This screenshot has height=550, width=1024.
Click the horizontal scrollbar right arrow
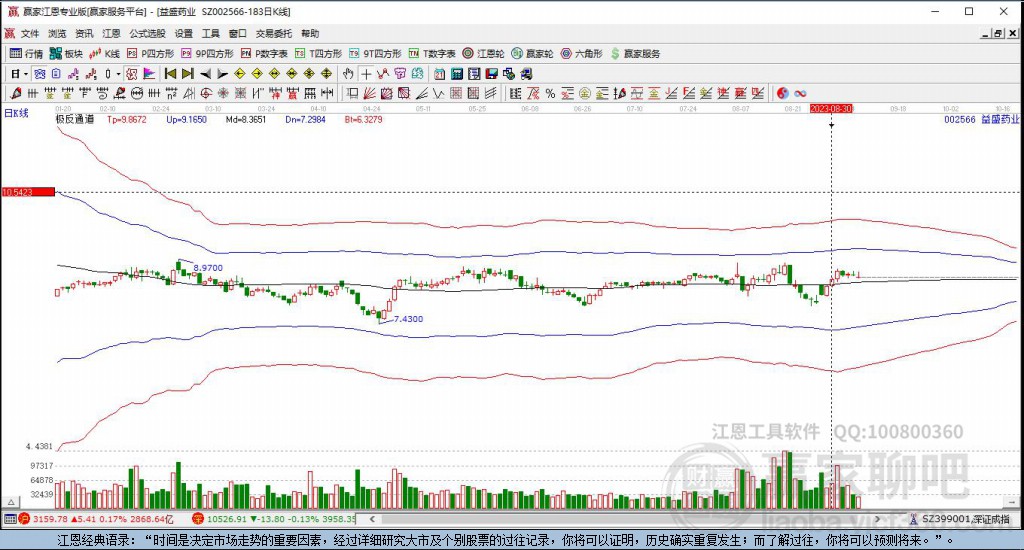tap(877, 519)
